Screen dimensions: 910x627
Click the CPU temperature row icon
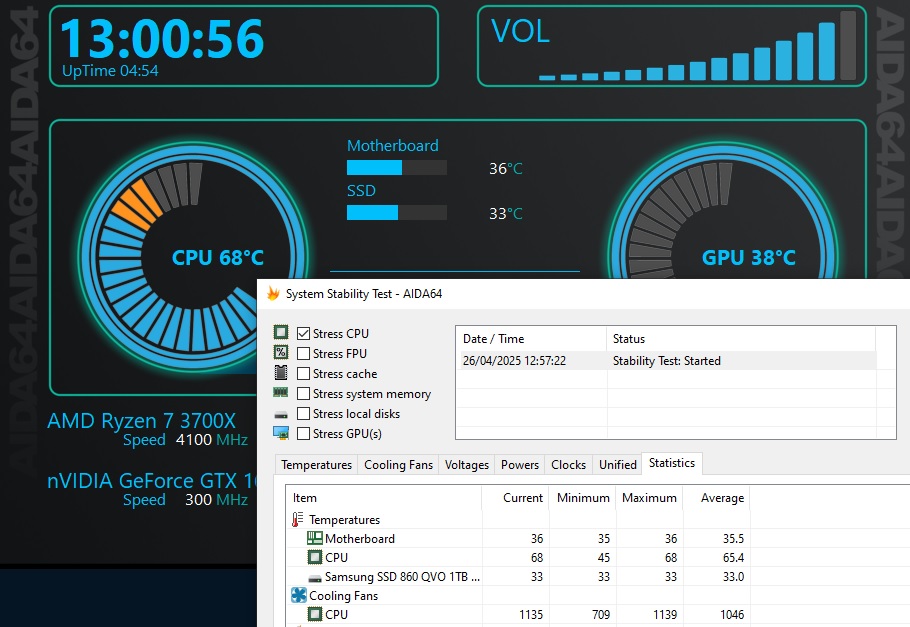coord(315,557)
